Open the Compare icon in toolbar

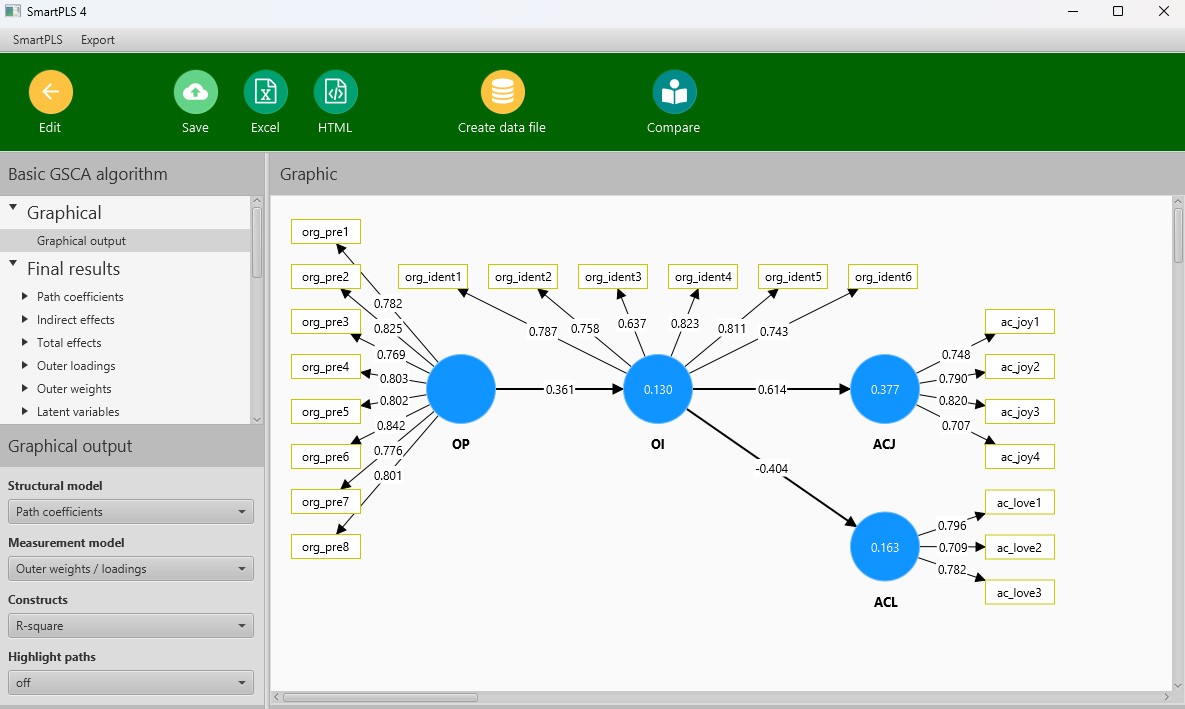pos(674,93)
